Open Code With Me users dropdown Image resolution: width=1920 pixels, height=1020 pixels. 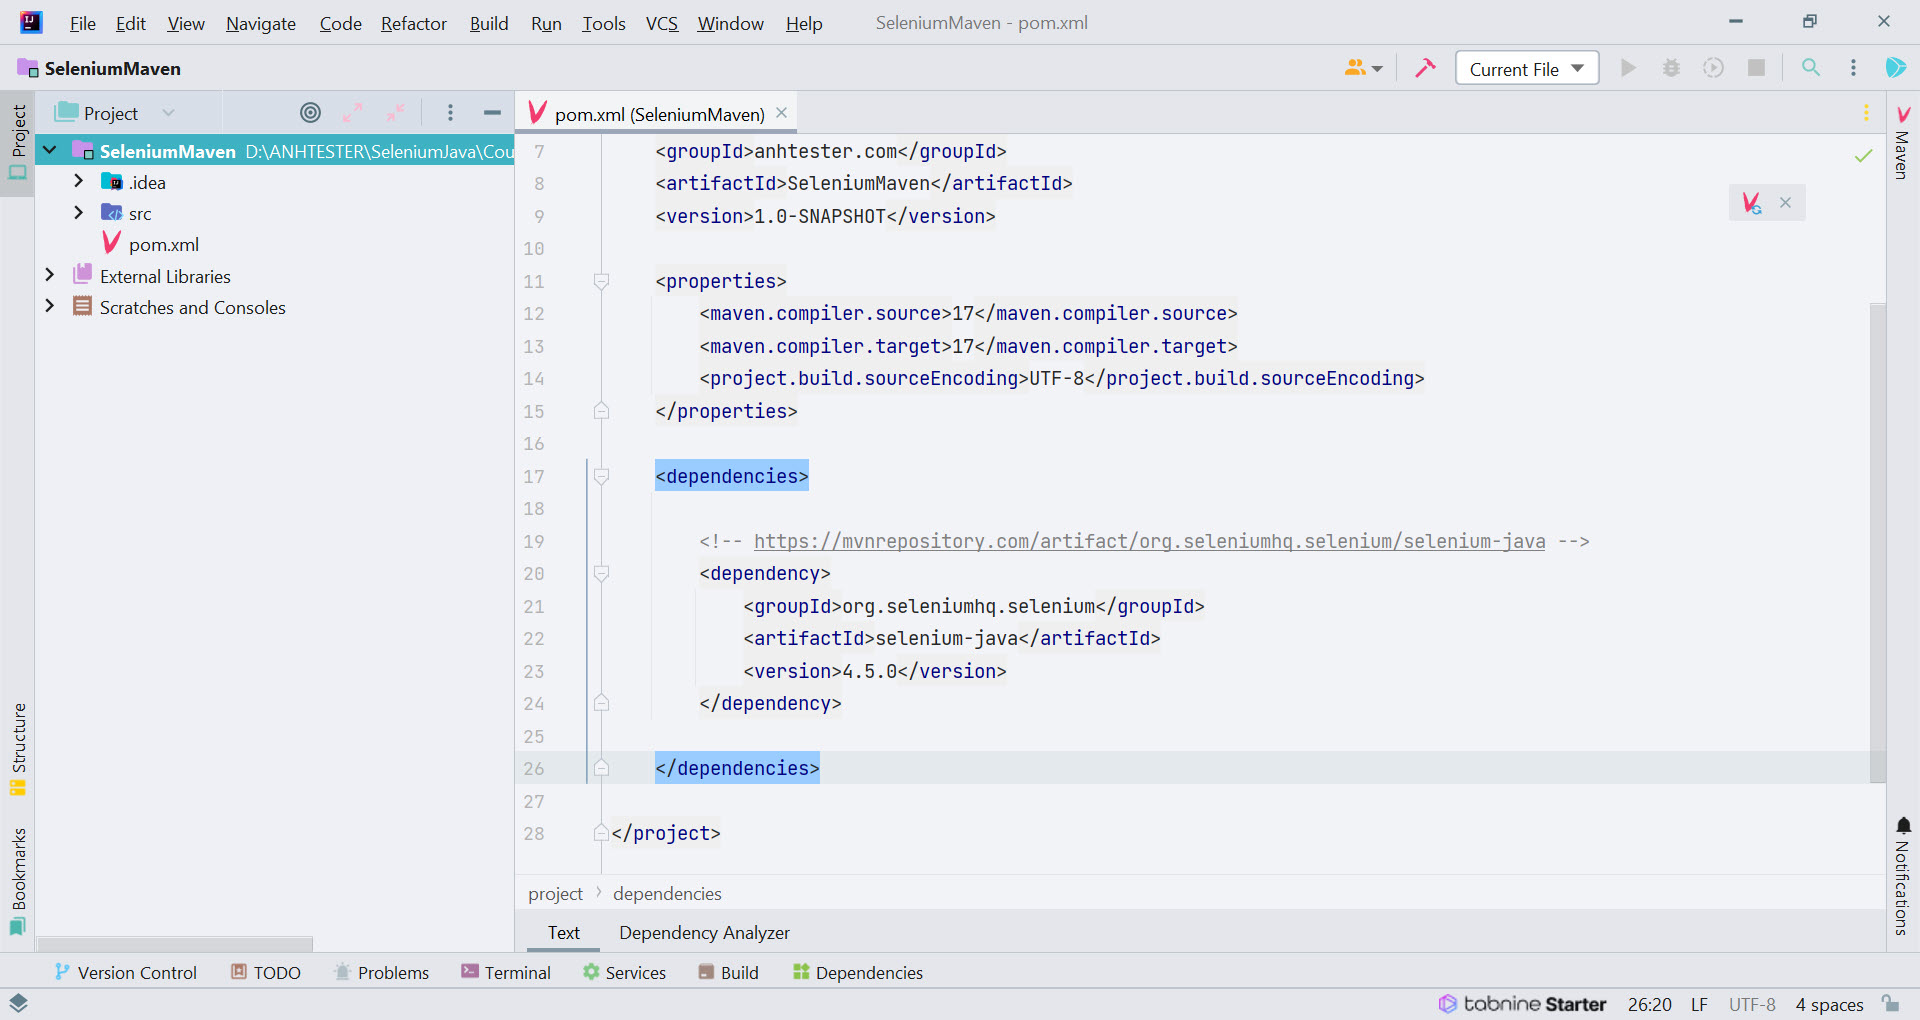coord(1363,68)
